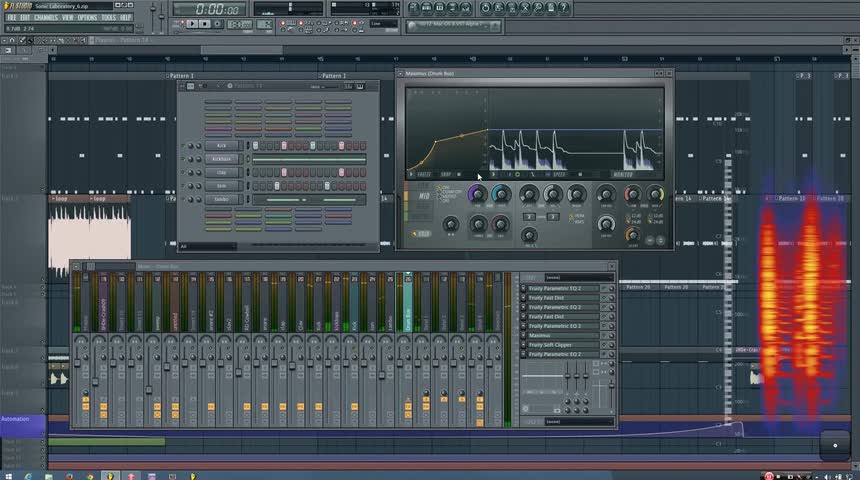Click the Clap channel button in step sequencer
The width and height of the screenshot is (860, 480).
[x=223, y=172]
